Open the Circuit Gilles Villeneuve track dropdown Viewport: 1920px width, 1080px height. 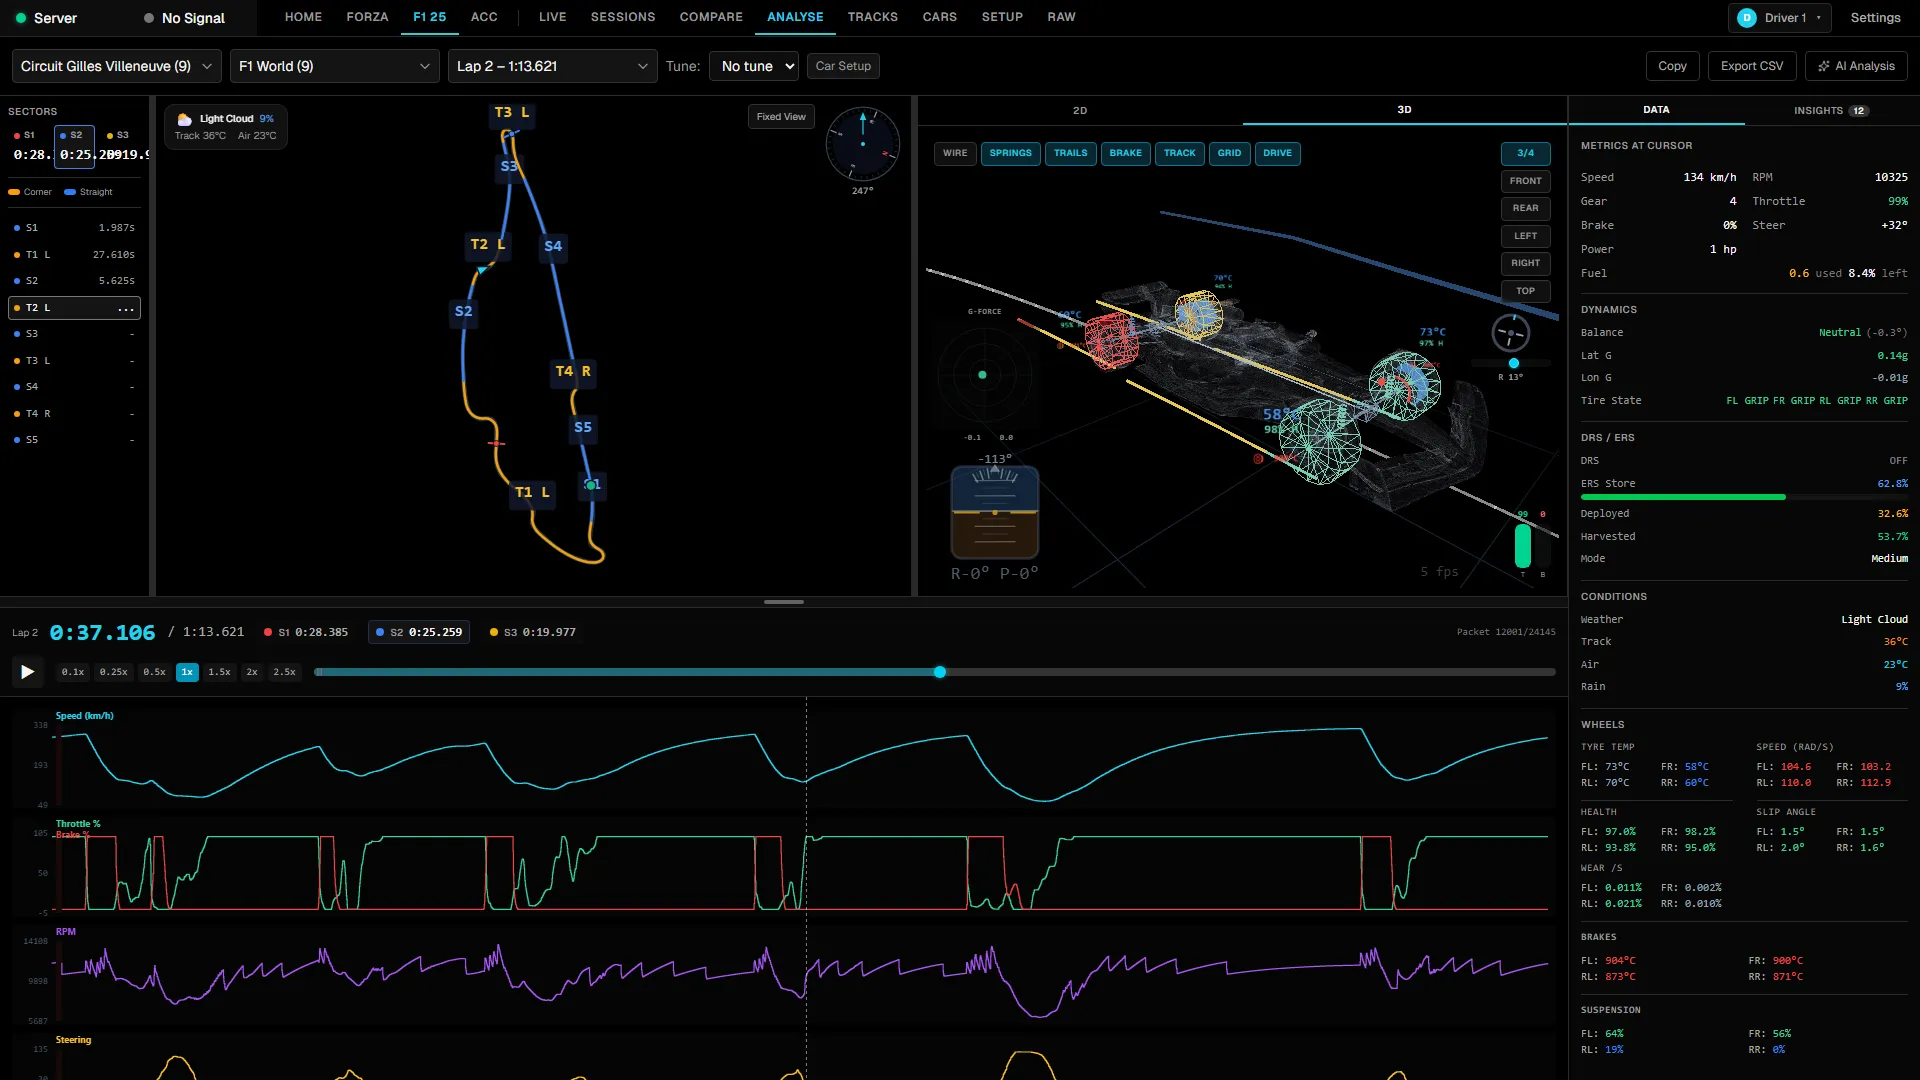[117, 66]
